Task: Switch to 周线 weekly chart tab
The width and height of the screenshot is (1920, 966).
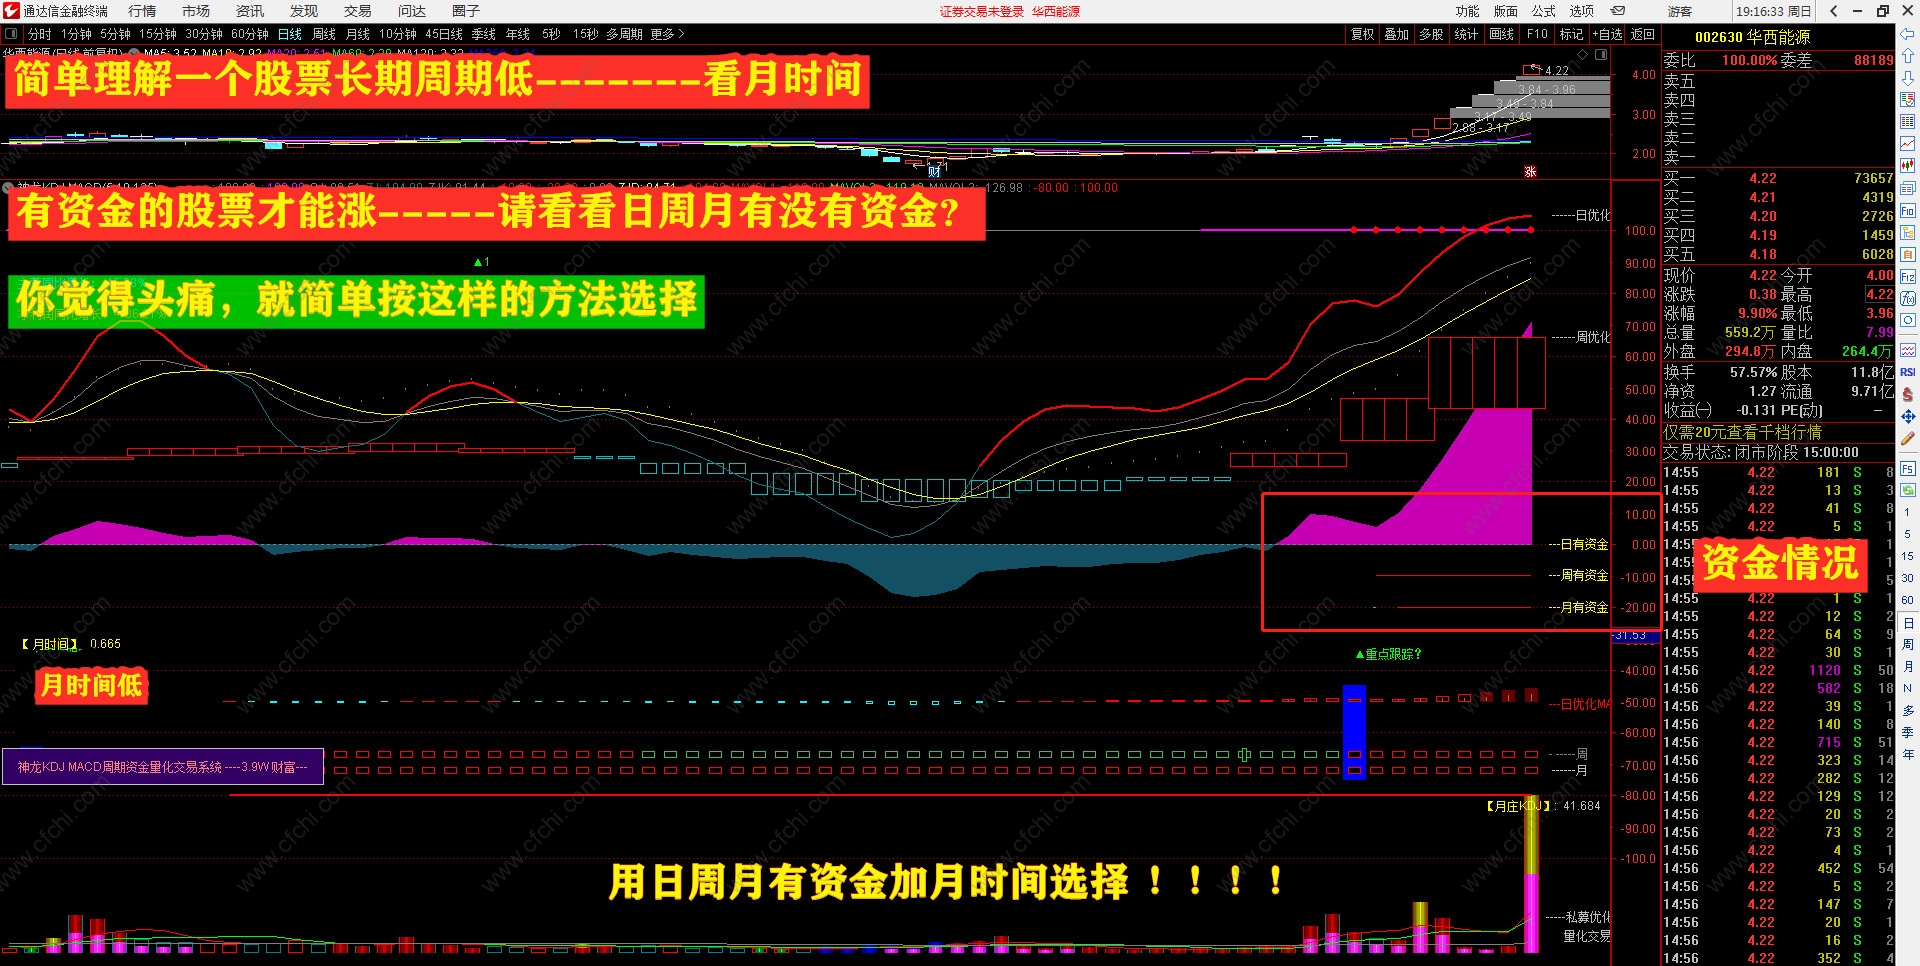Action: coord(324,34)
